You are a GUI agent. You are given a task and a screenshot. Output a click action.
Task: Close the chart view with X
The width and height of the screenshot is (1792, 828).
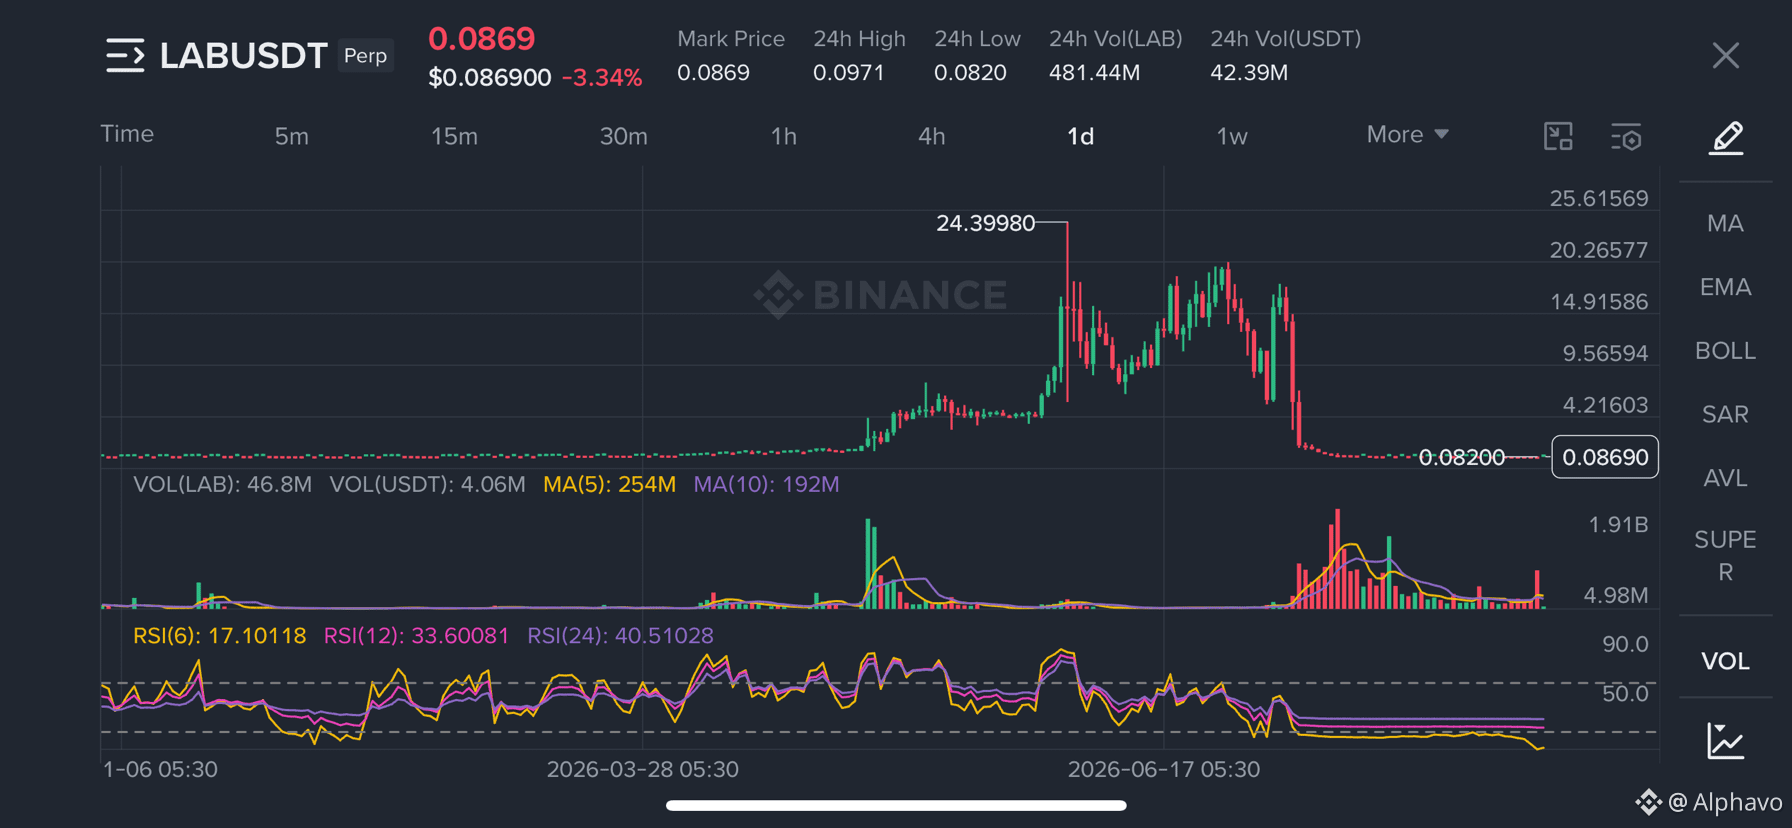point(1726,55)
